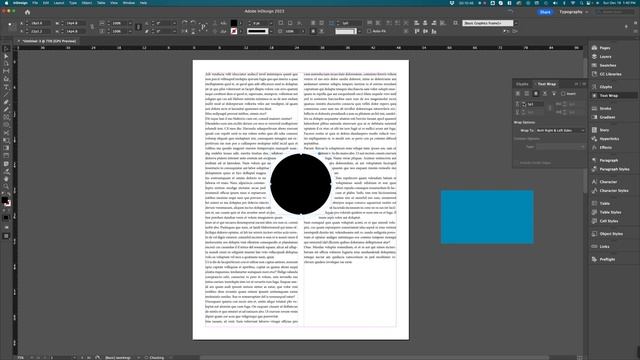Open the Apple menu
This screenshot has height=360, width=640.
pos(6,3)
